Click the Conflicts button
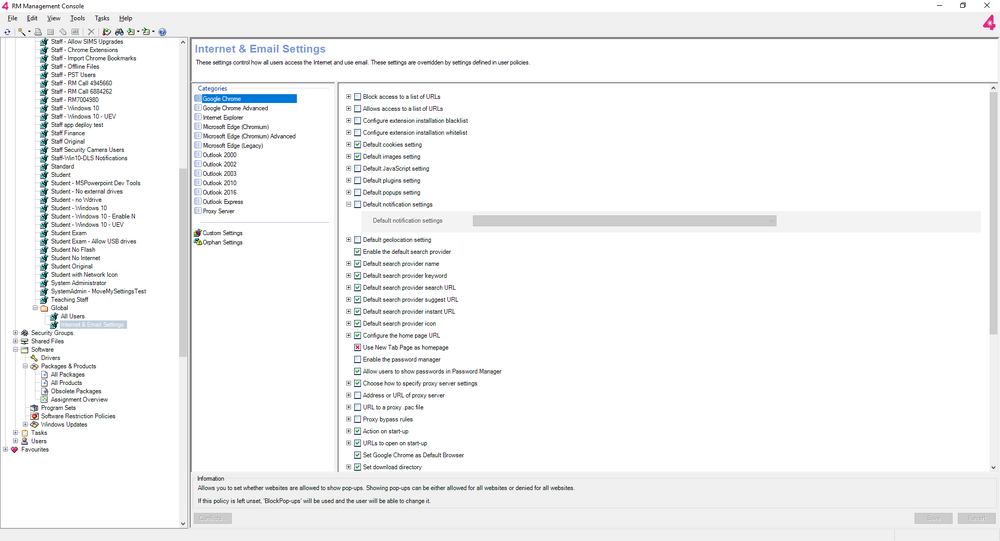Viewport: 1000px width, 541px height. pos(212,518)
